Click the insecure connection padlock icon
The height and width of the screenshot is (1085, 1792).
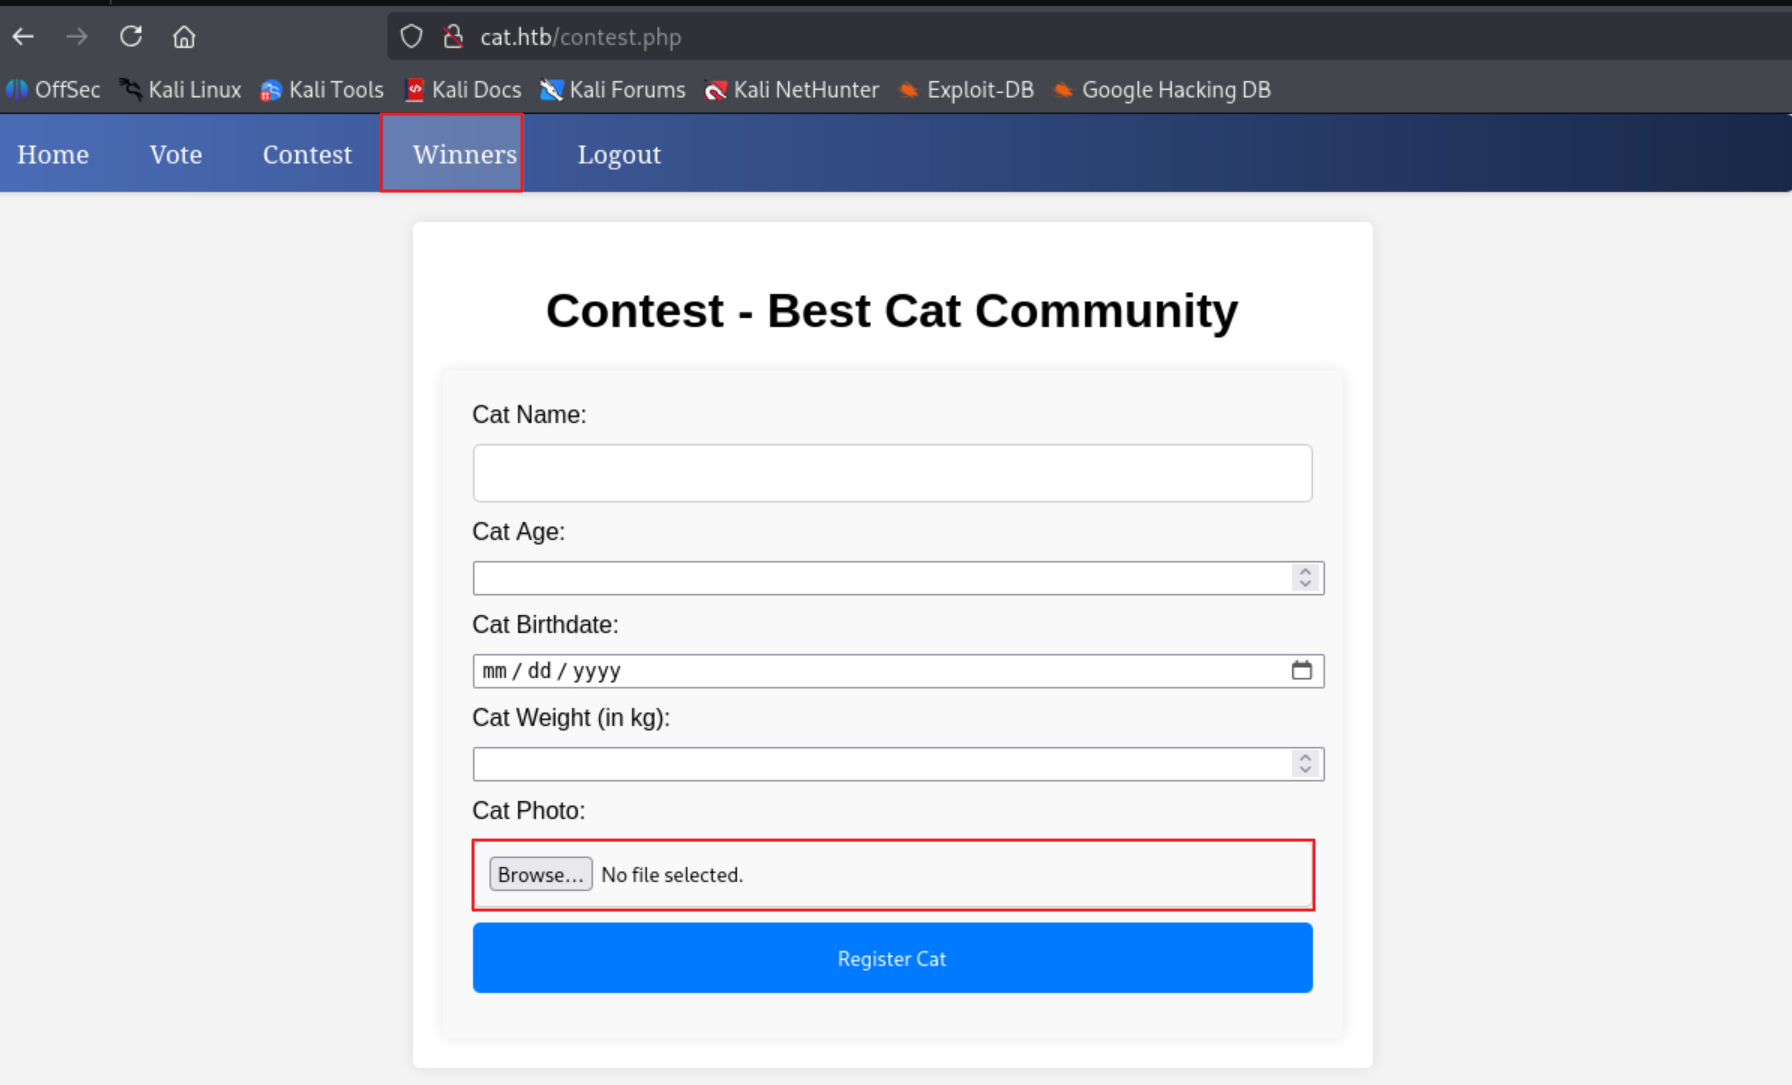click(x=453, y=37)
